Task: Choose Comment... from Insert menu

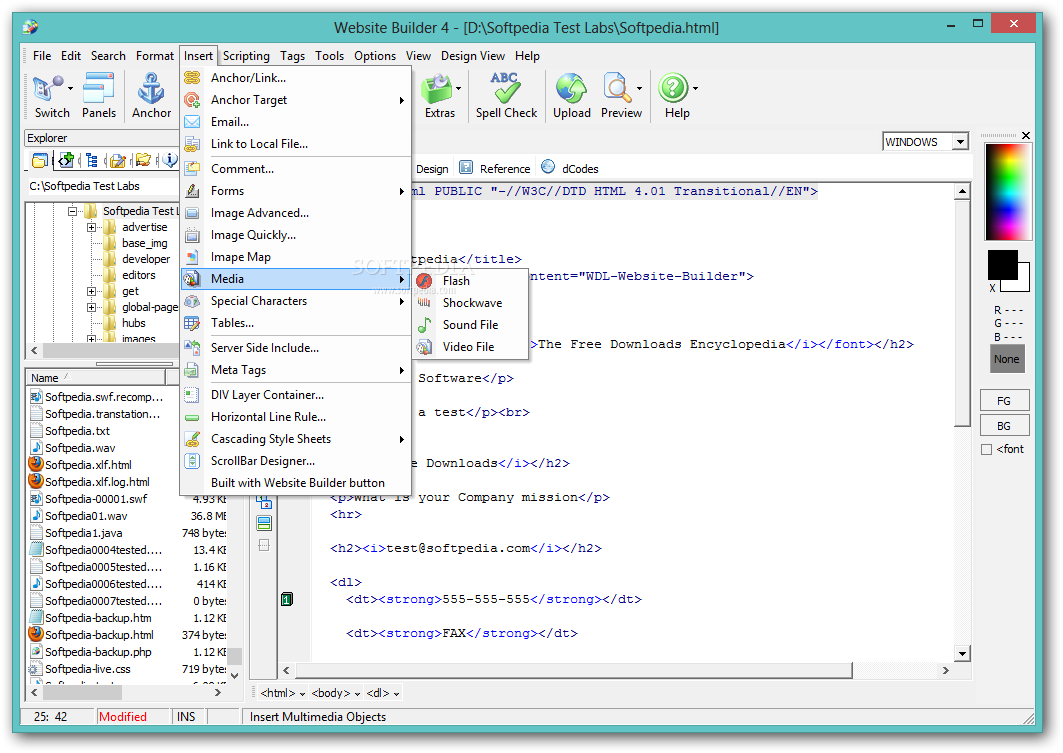Action: click(296, 169)
